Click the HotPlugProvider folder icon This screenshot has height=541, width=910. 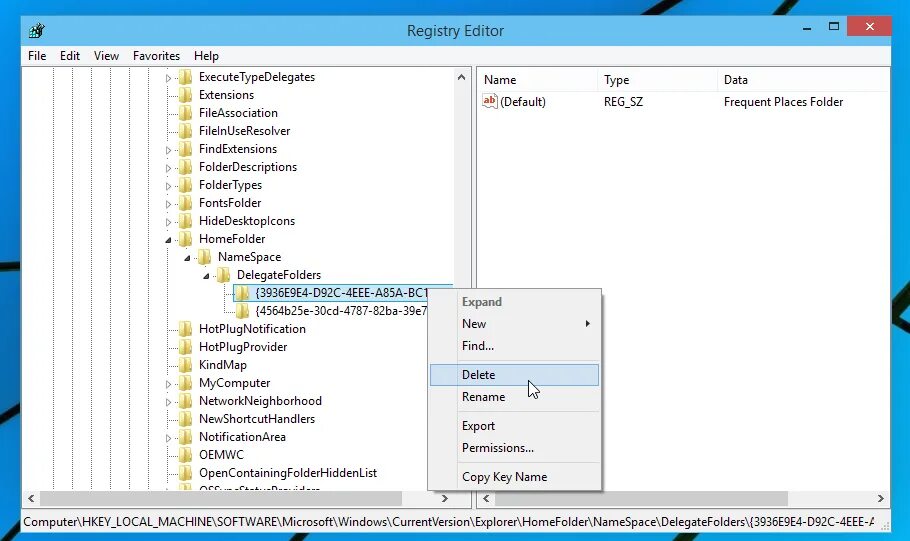click(x=186, y=347)
